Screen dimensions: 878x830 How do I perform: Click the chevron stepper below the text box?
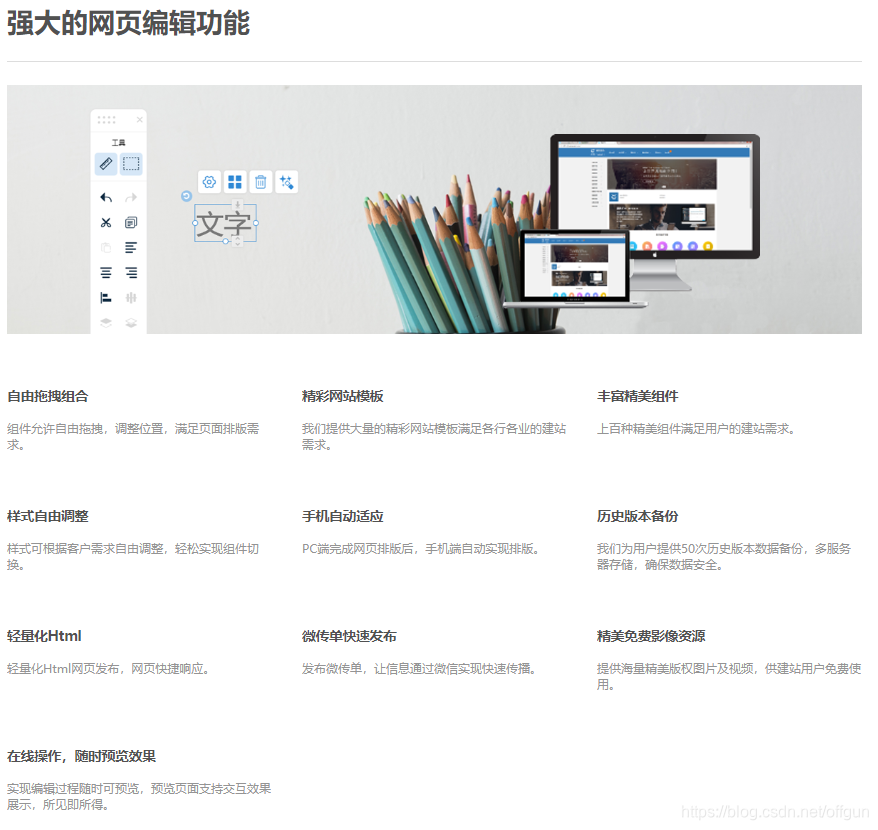tap(238, 240)
